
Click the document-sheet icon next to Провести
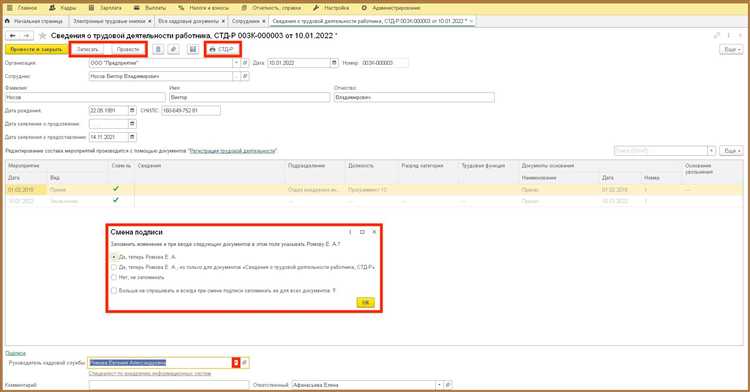pos(158,49)
